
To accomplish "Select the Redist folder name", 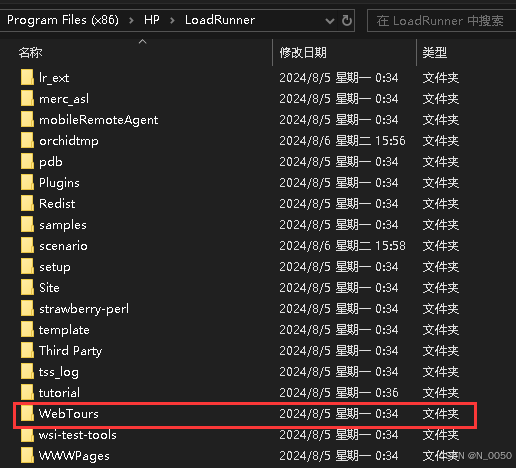I will click(57, 204).
